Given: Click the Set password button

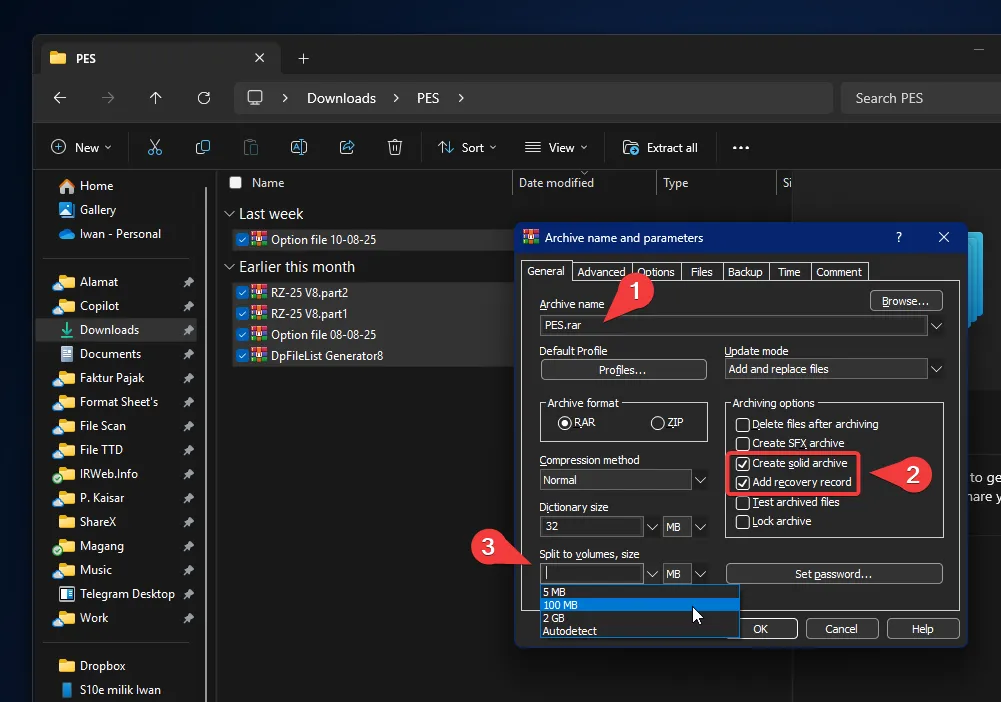Looking at the screenshot, I should pos(834,573).
